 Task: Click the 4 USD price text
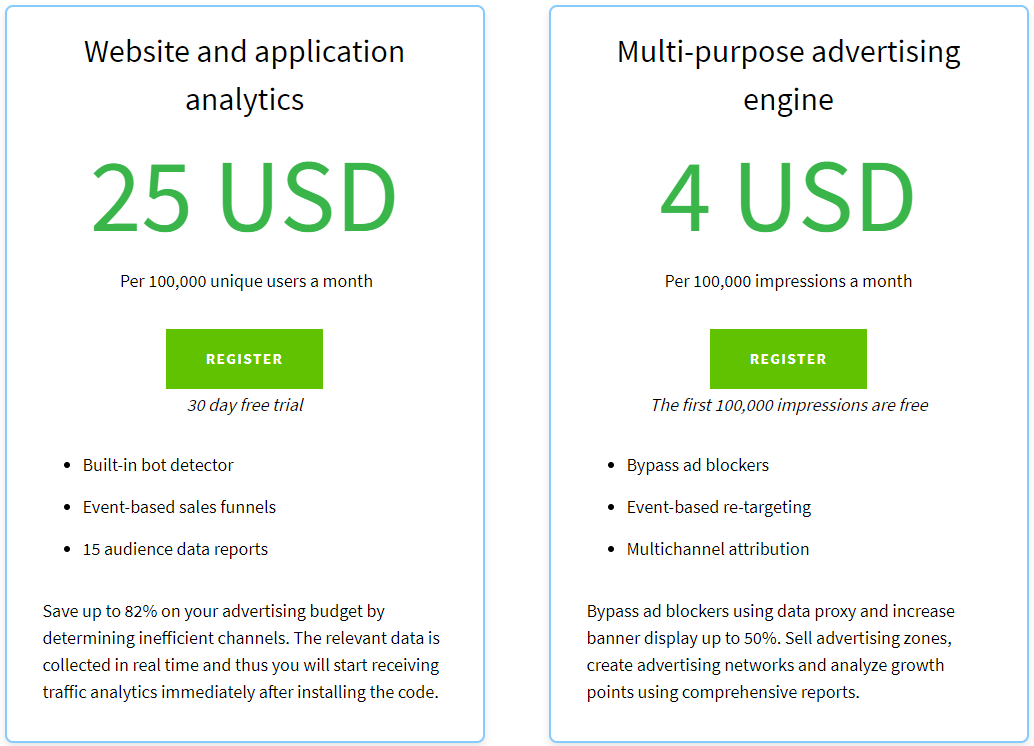tap(789, 197)
